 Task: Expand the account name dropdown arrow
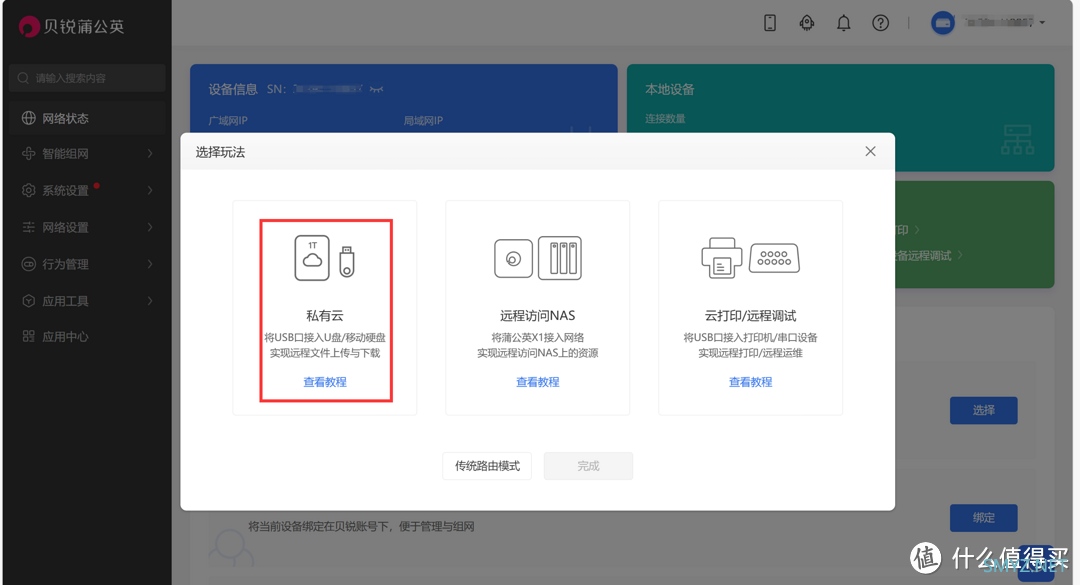tap(1042, 23)
